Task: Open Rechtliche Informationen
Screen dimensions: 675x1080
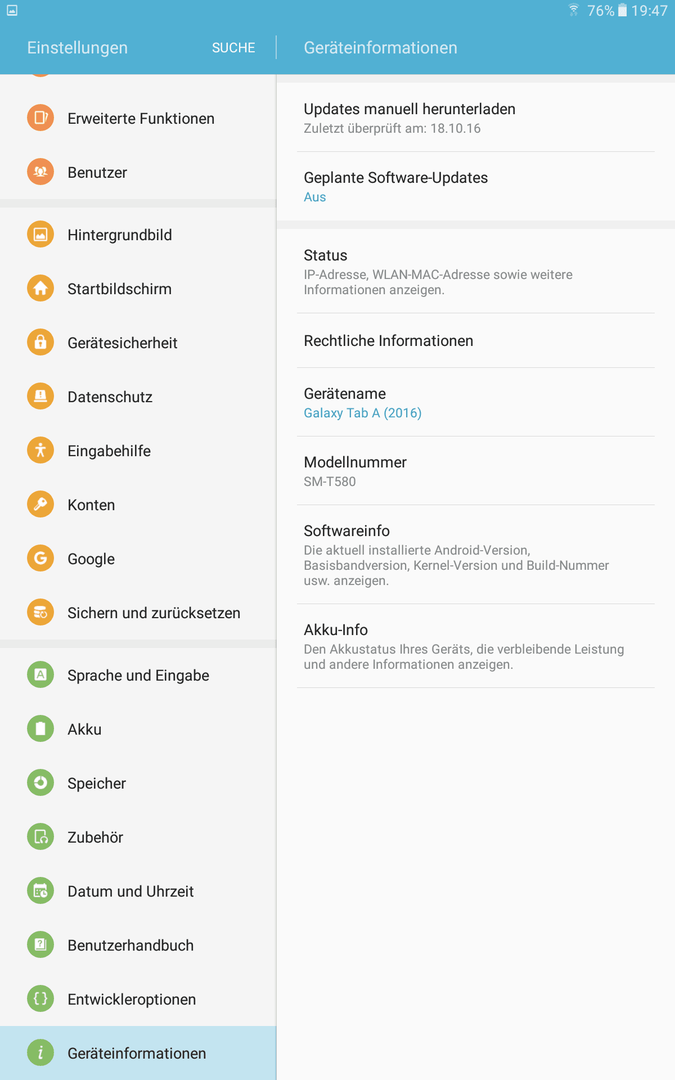Action: (x=475, y=340)
